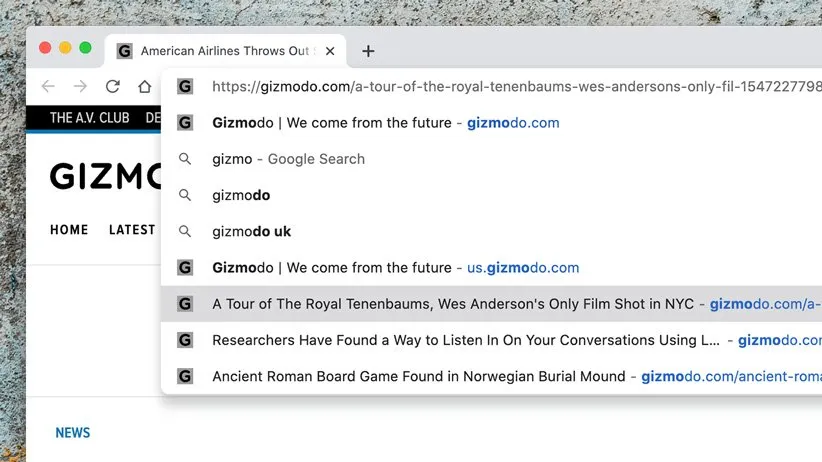Viewport: 822px width, 462px height.
Task: Pick the 'gizmodo' search suggestion
Action: point(241,195)
